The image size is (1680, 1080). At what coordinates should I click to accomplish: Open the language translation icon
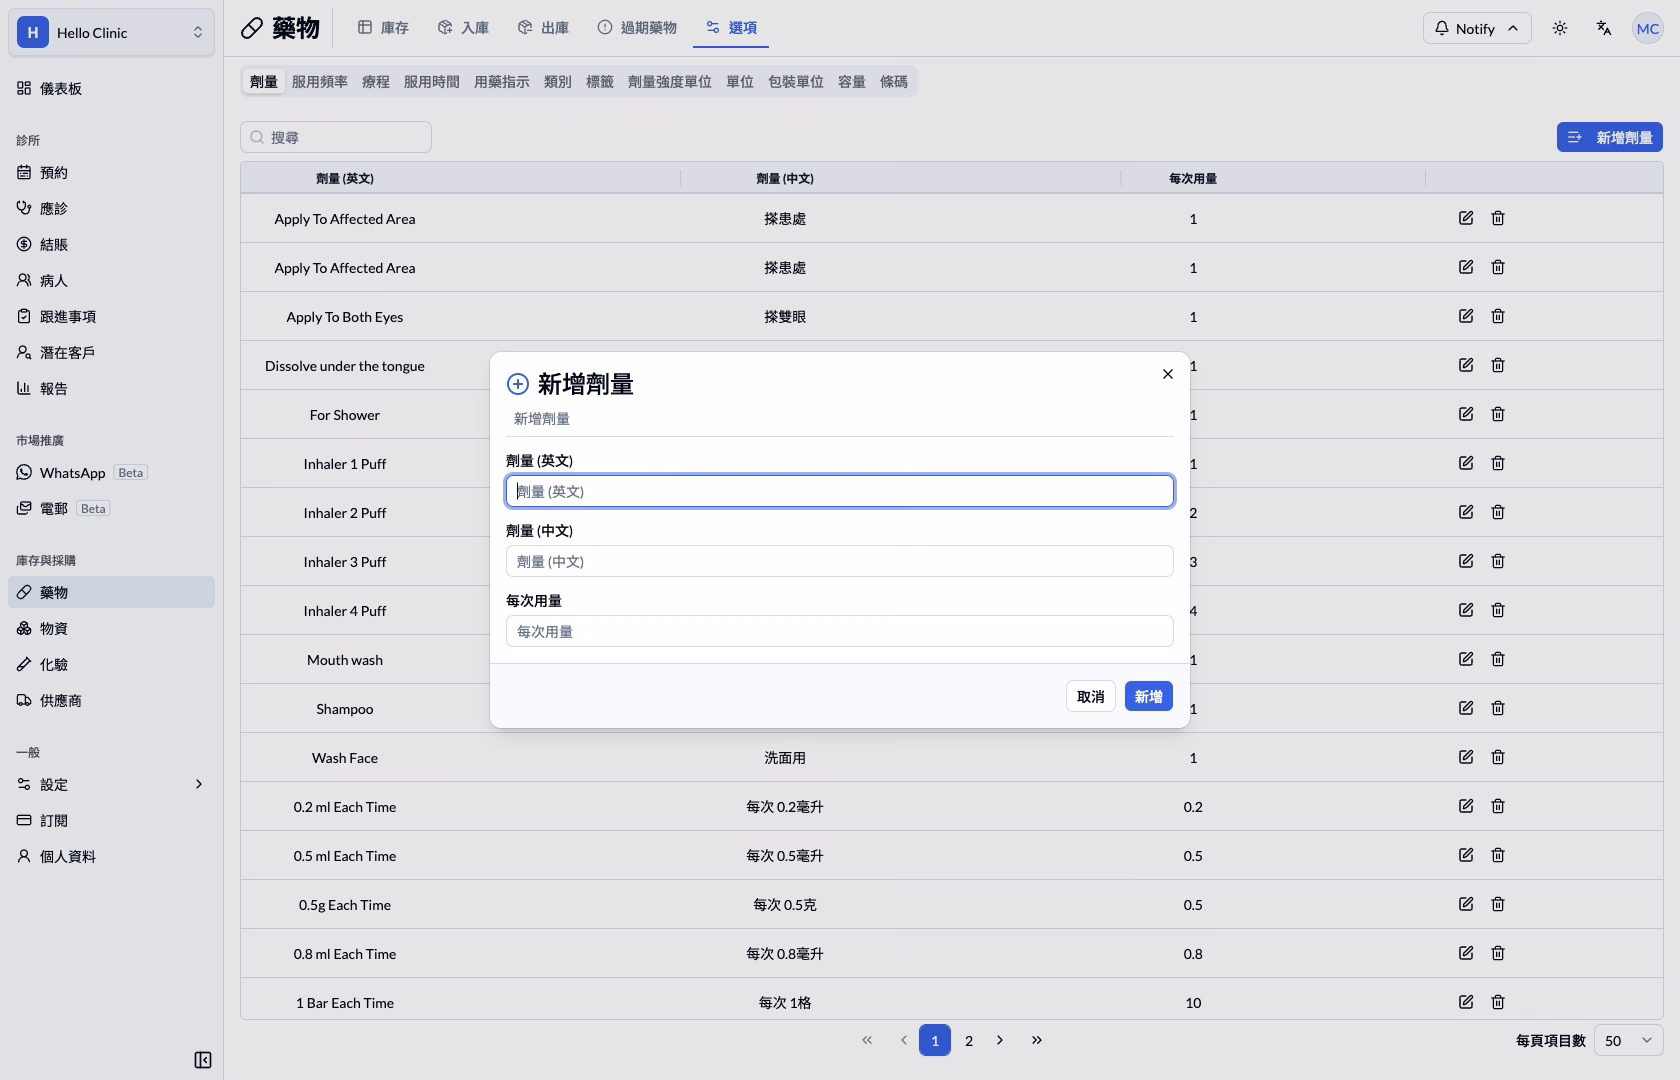click(1604, 28)
